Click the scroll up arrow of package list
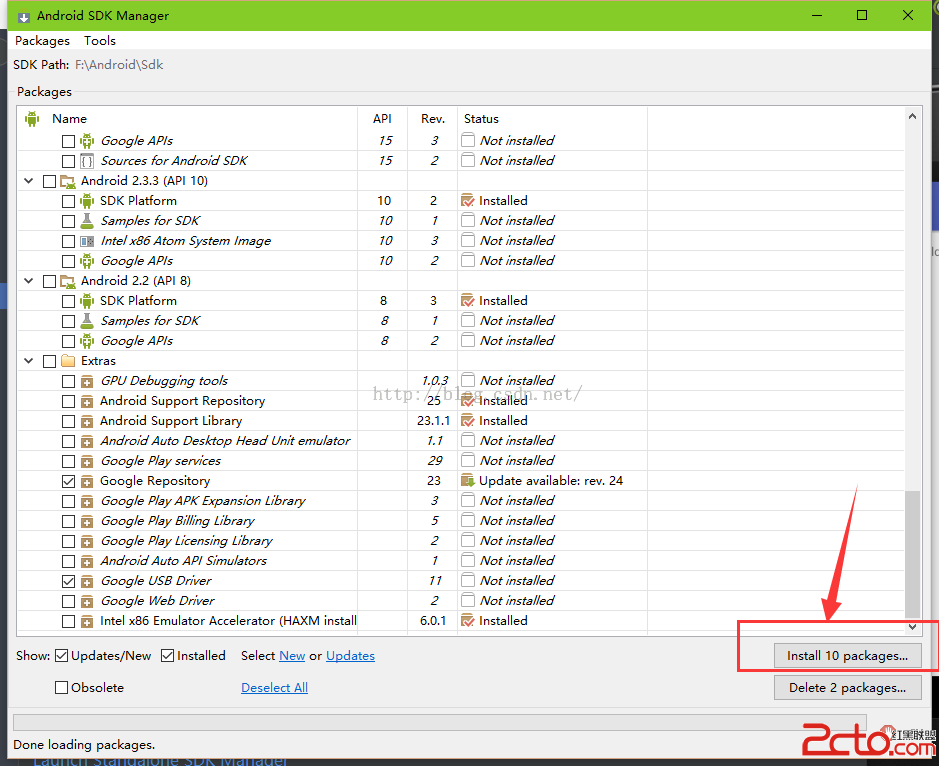The width and height of the screenshot is (939, 766). point(912,116)
